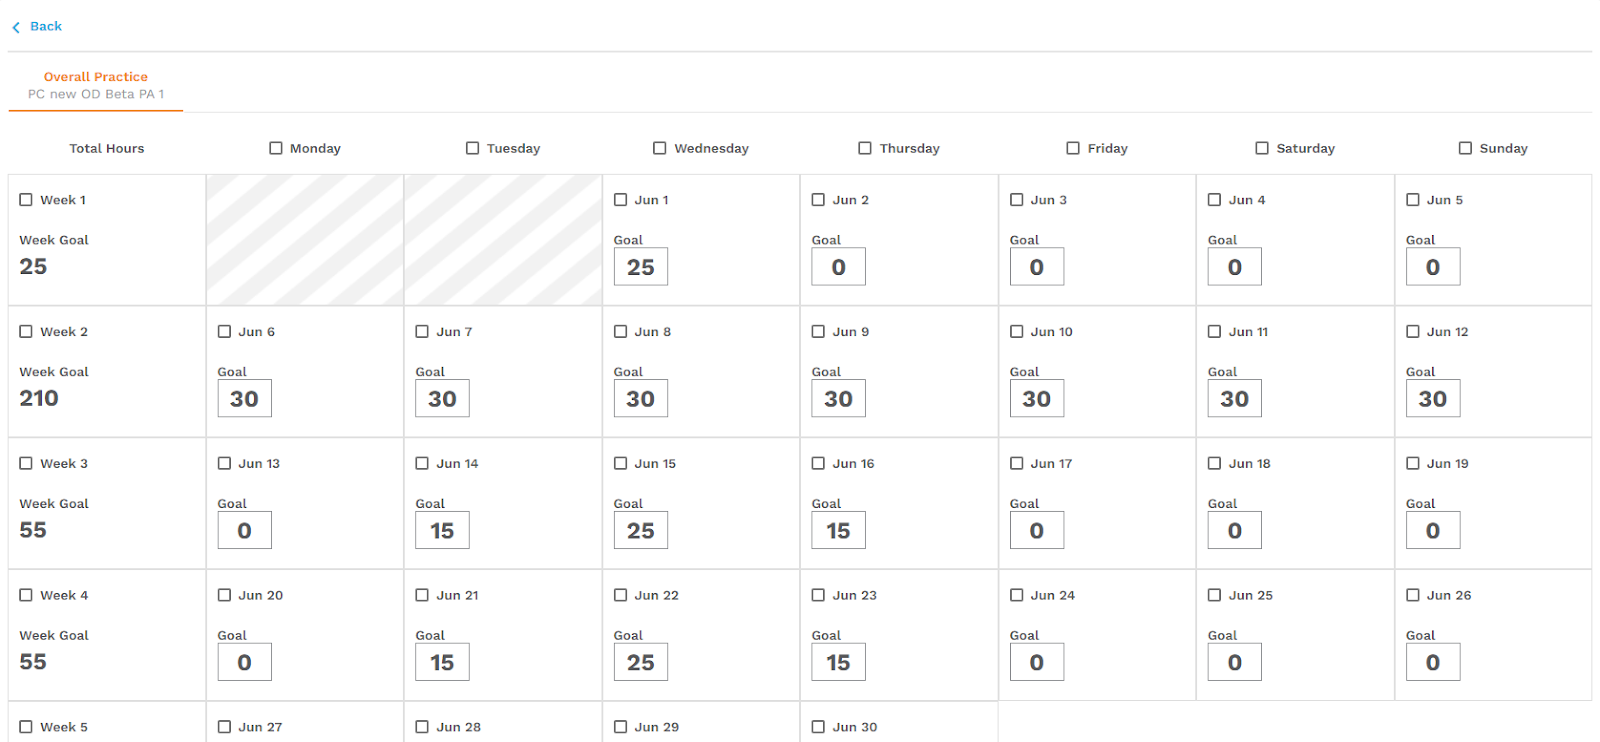Viewport: 1600px width, 742px height.
Task: Edit the Jun 6 goal input
Action: point(244,399)
